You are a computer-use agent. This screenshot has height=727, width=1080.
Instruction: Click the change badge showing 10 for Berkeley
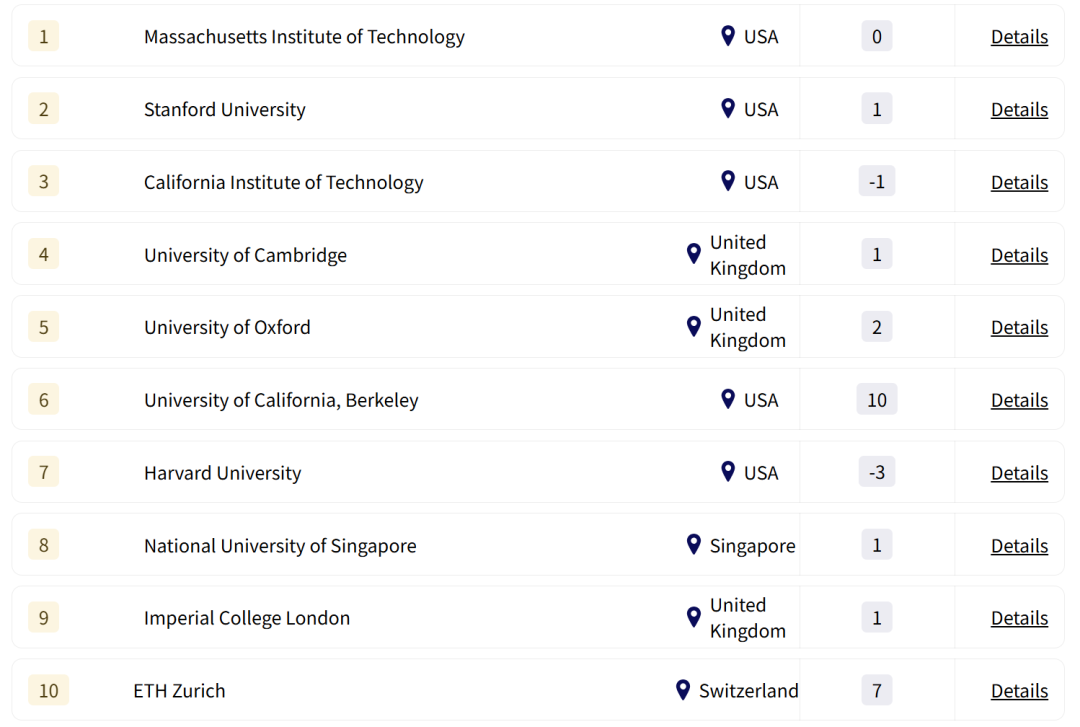pos(876,399)
